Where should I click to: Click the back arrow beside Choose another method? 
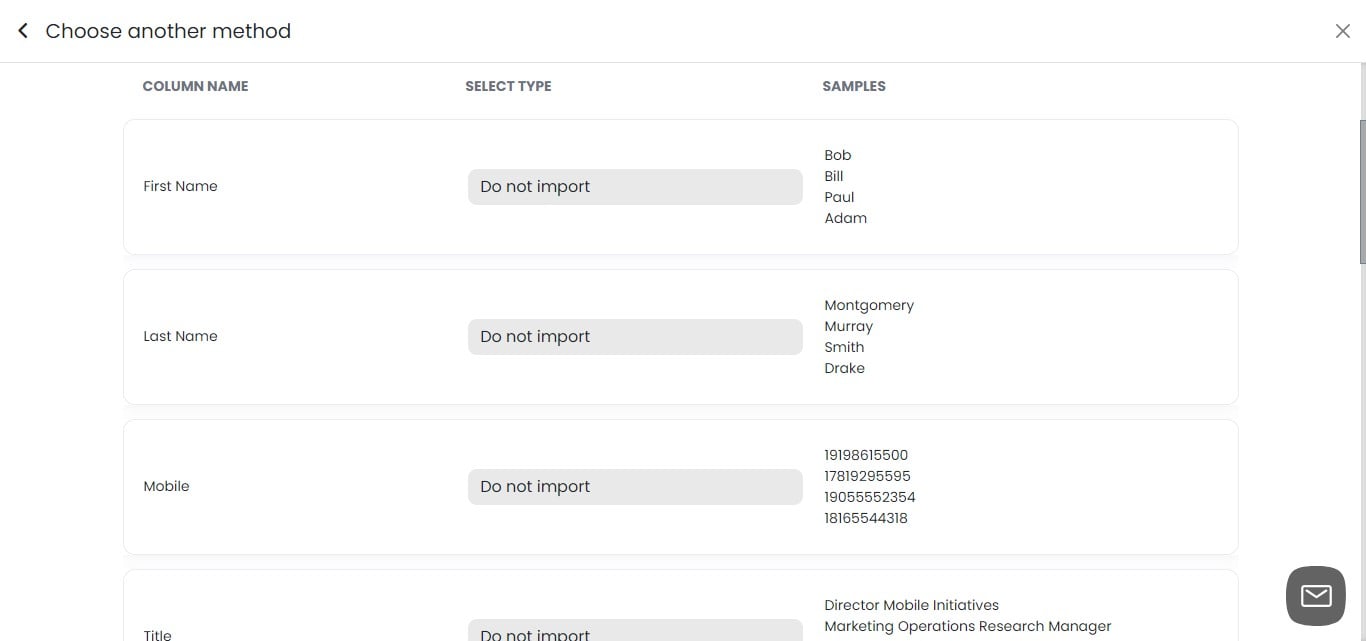pos(22,30)
